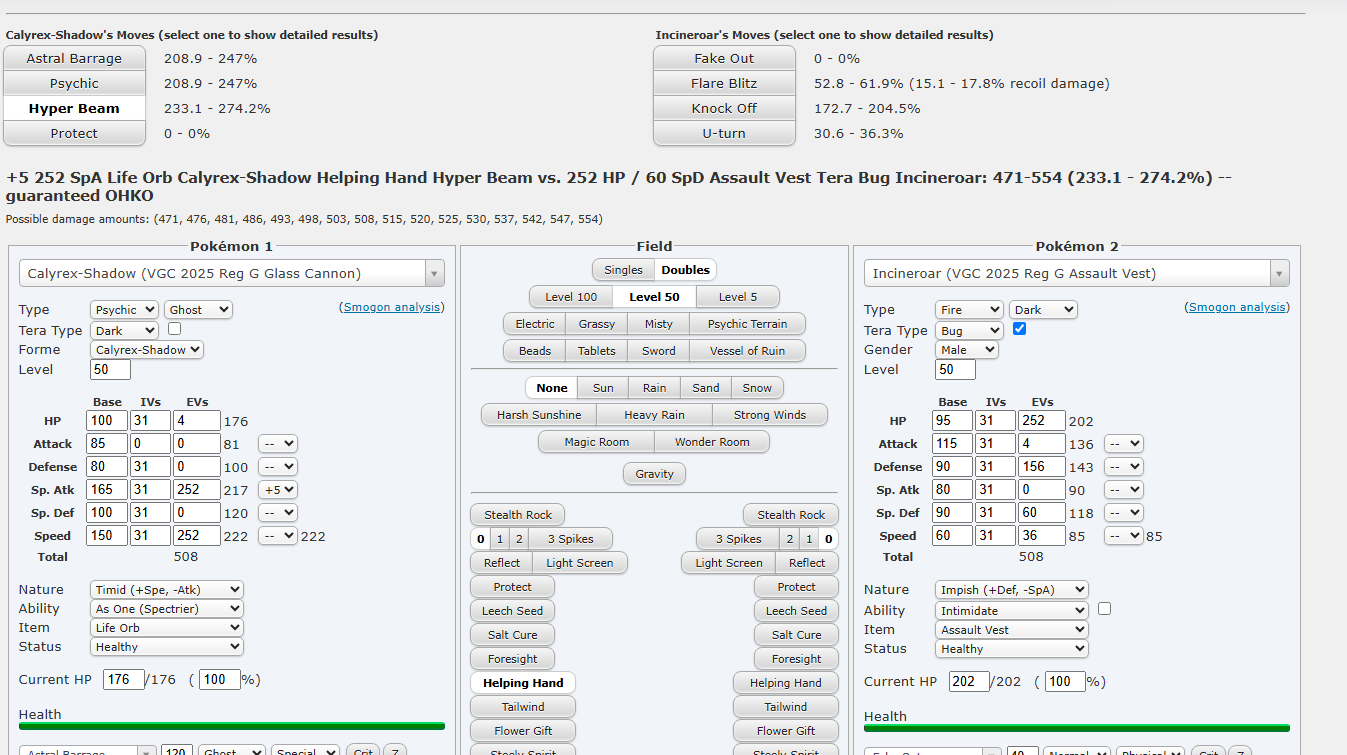This screenshot has width=1347, height=755.
Task: Open Calyrex-Shadow primary type Psychic dropdown
Action: point(124,310)
